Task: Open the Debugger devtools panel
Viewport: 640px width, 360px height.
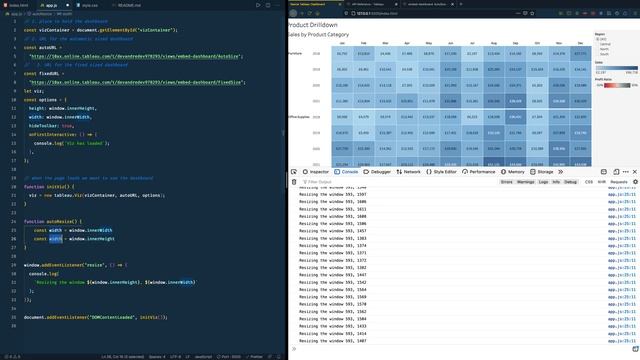Action: tap(377, 172)
